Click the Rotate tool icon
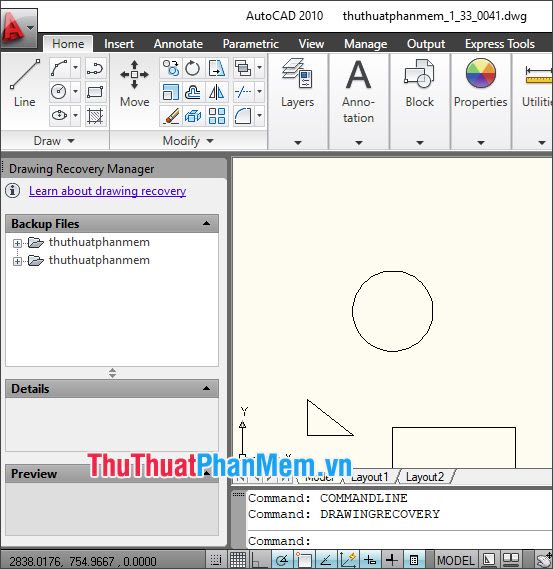Image resolution: width=553 pixels, height=569 pixels. click(x=193, y=68)
